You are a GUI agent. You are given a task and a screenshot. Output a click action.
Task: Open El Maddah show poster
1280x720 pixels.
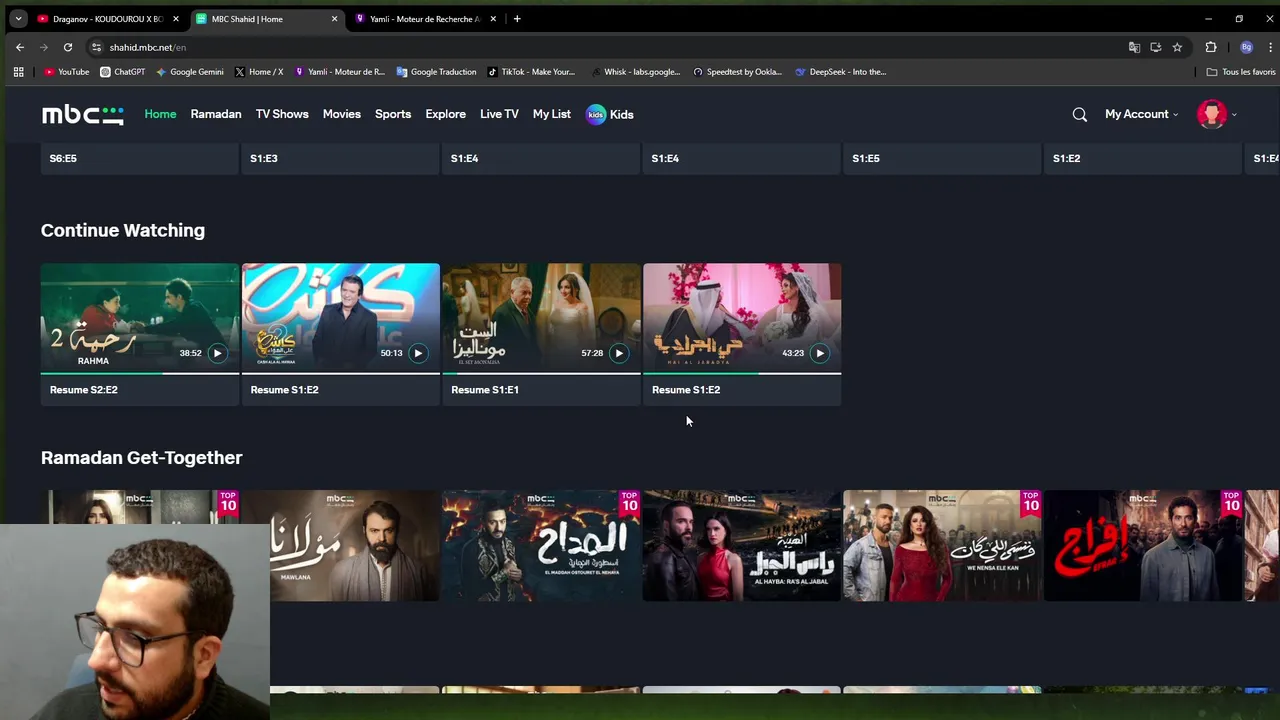541,546
